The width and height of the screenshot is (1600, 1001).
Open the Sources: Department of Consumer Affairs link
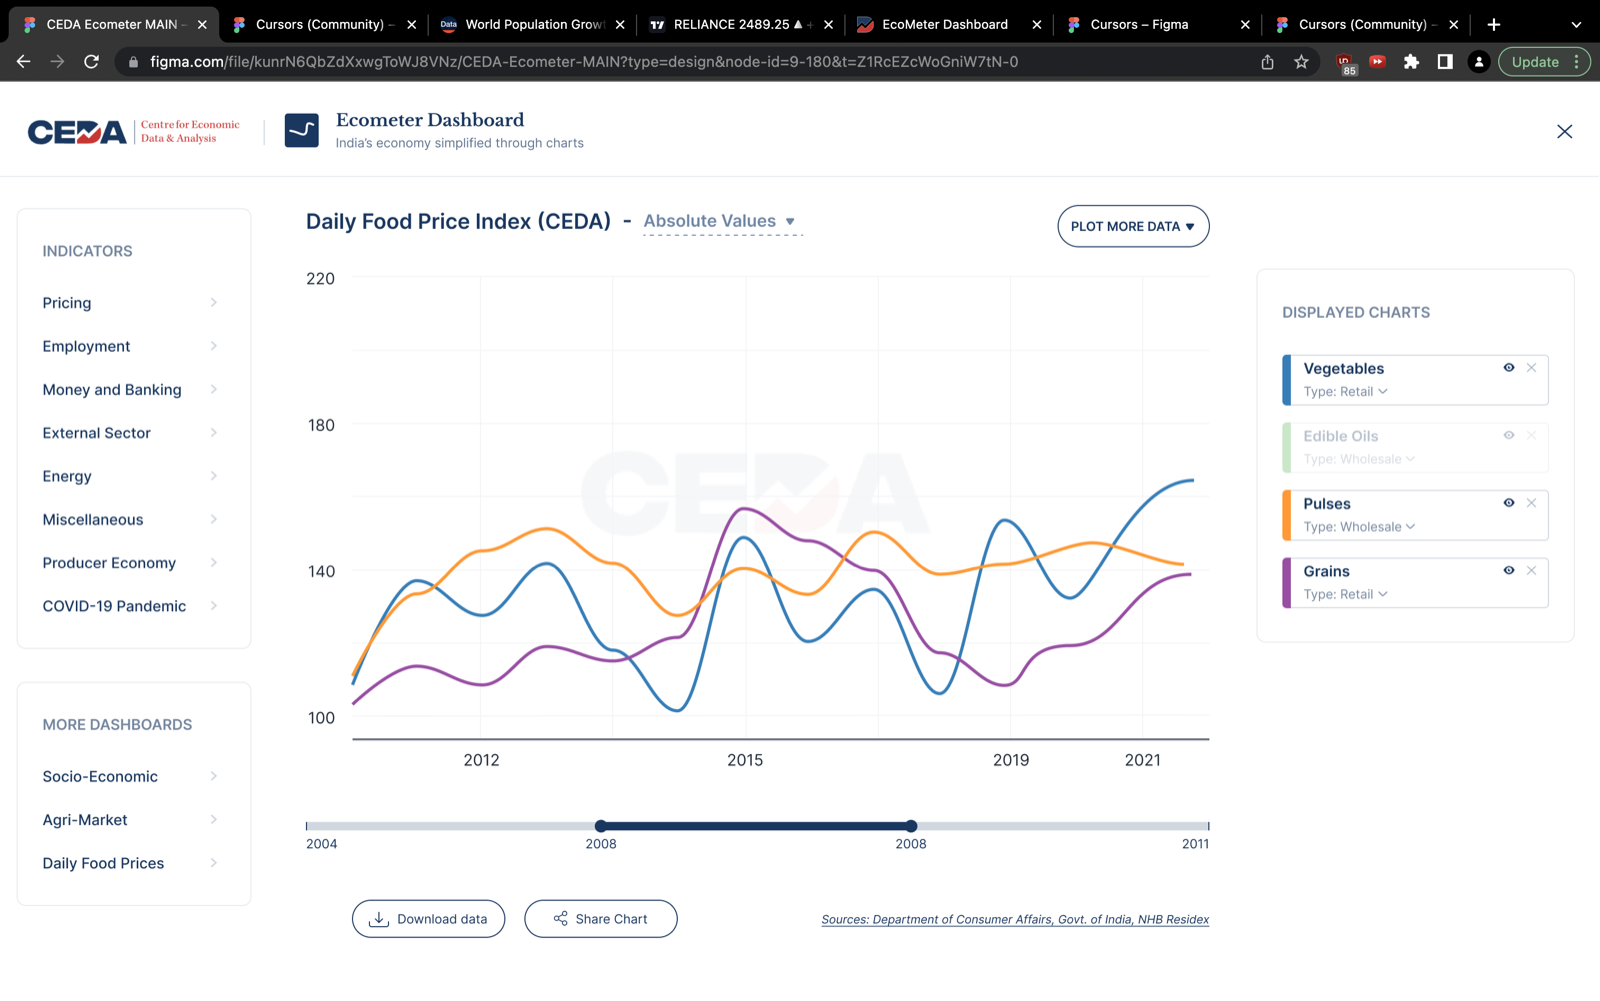(x=1015, y=919)
